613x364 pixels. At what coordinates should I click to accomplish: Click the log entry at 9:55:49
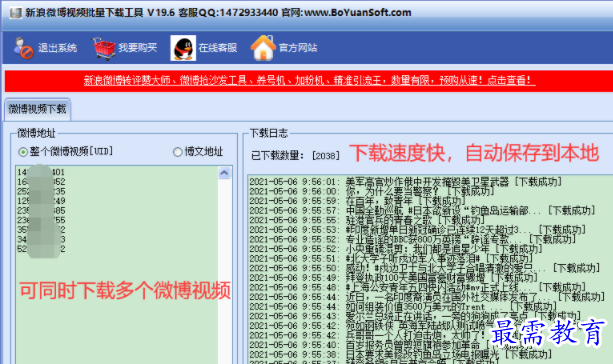pos(394,278)
